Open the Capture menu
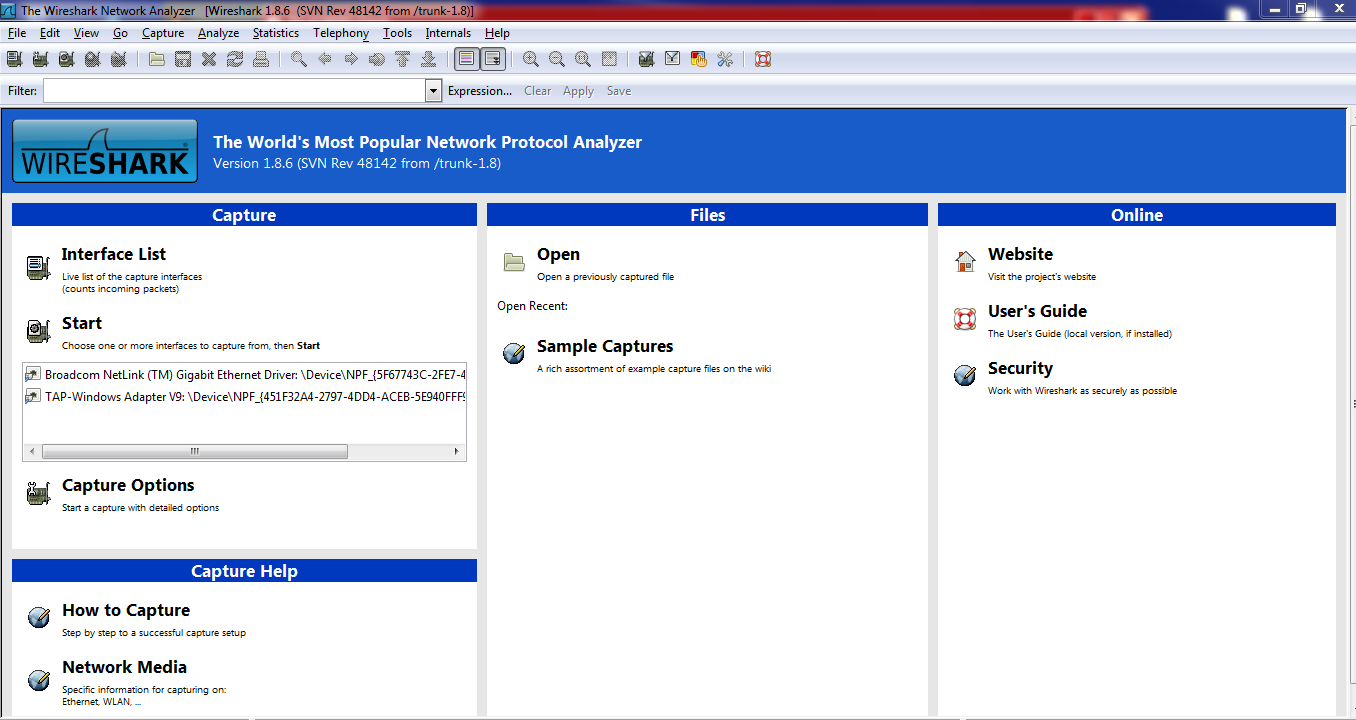The image size is (1356, 720). click(x=163, y=33)
